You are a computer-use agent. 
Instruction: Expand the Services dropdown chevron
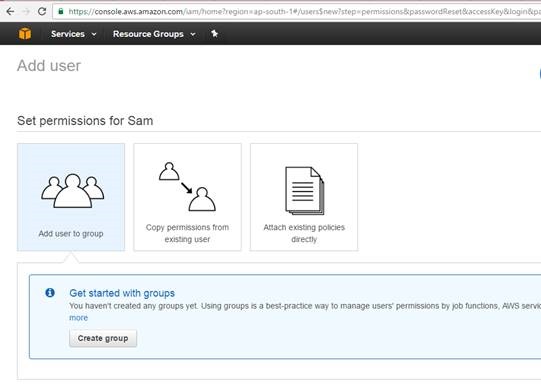coord(94,34)
